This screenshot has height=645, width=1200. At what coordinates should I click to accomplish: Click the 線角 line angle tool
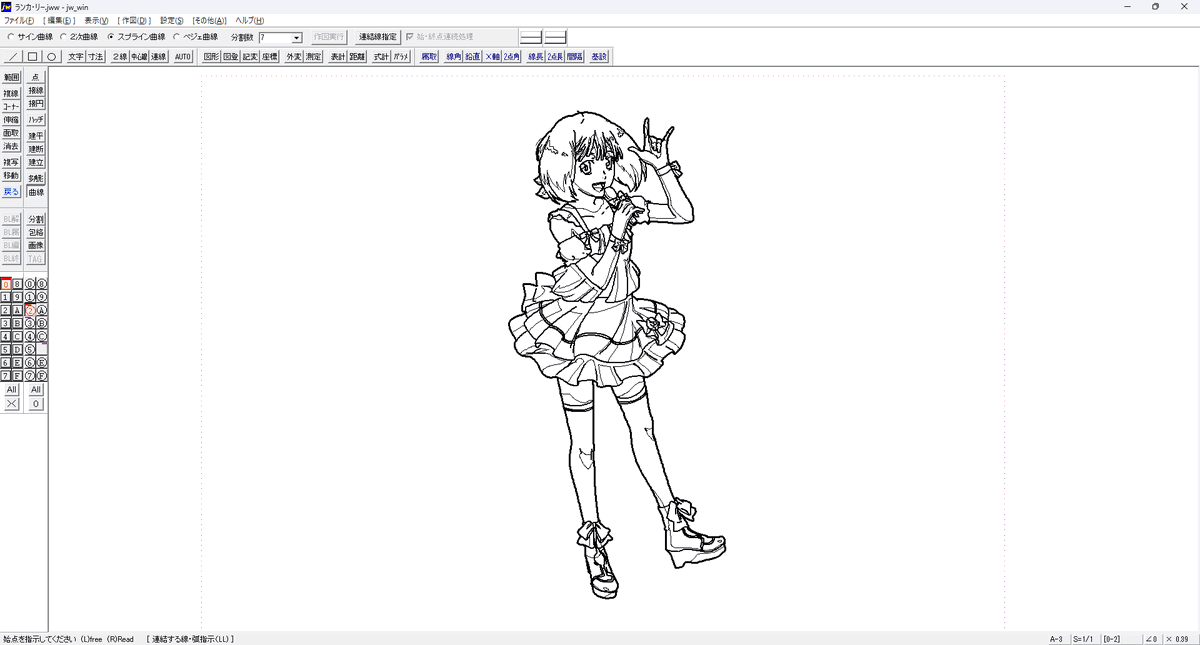click(x=454, y=57)
